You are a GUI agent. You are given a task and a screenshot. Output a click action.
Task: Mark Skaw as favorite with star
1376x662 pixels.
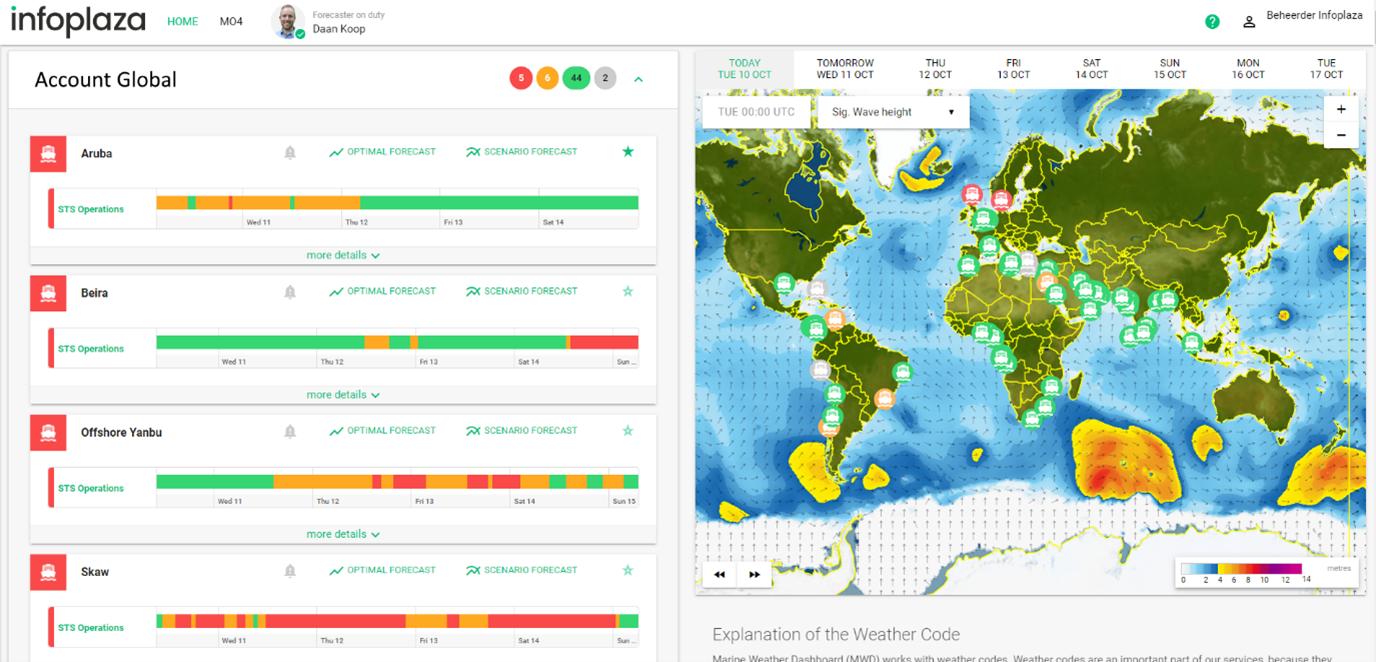point(628,570)
